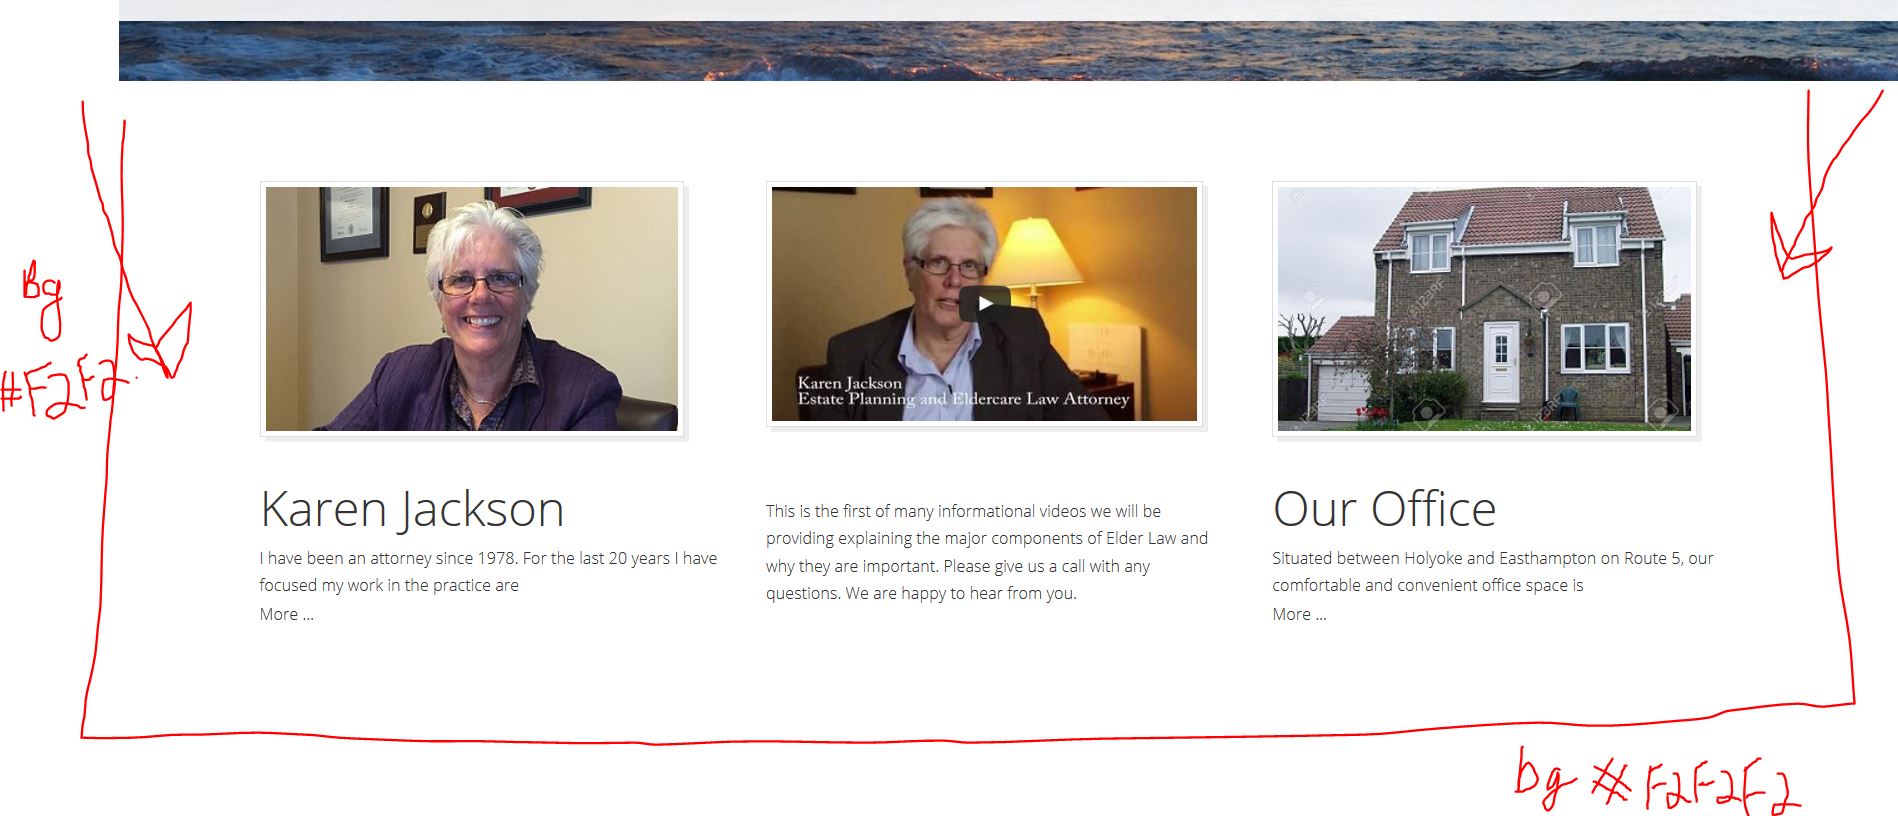Click the "attorney since 1978" paragraph
Screen dimensions: 1898x816
click(x=488, y=571)
